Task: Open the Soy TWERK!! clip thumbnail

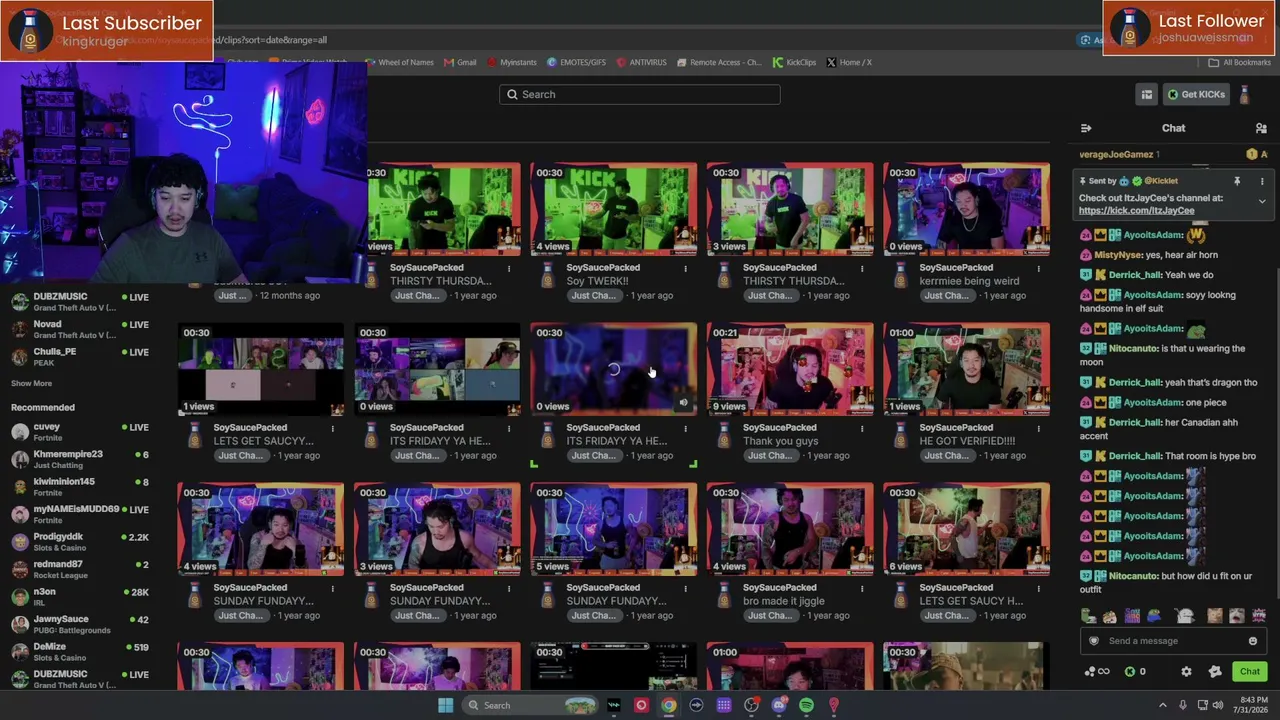Action: pyautogui.click(x=613, y=209)
